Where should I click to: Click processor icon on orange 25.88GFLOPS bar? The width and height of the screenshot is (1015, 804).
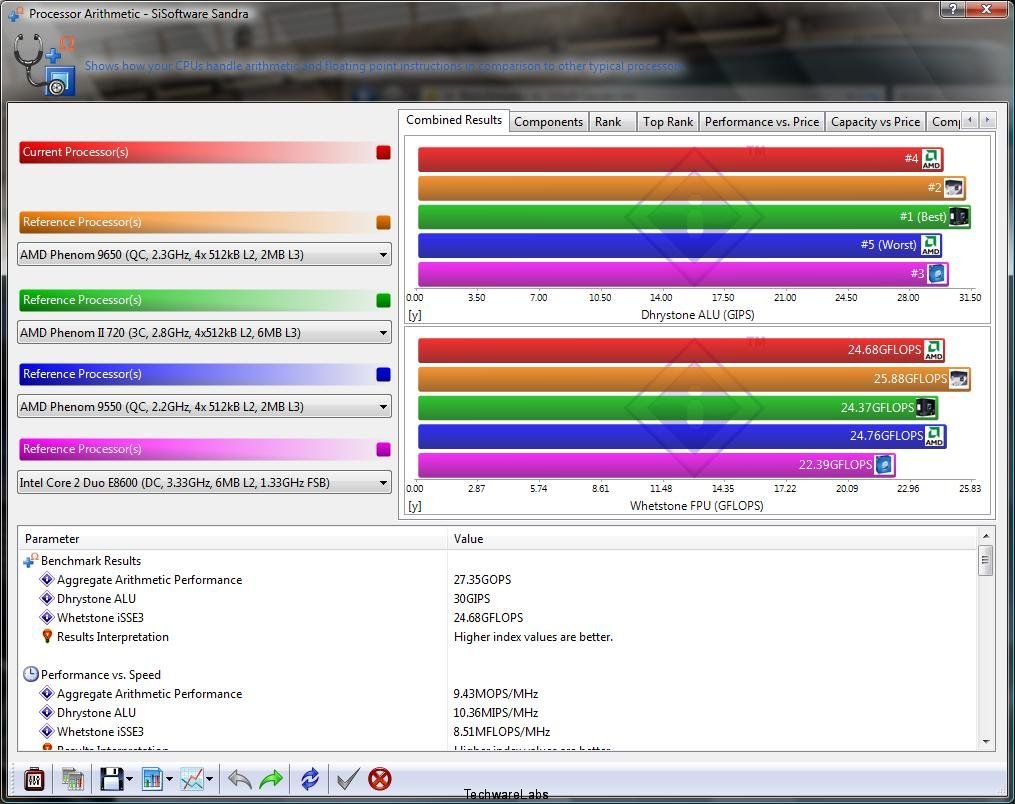959,379
